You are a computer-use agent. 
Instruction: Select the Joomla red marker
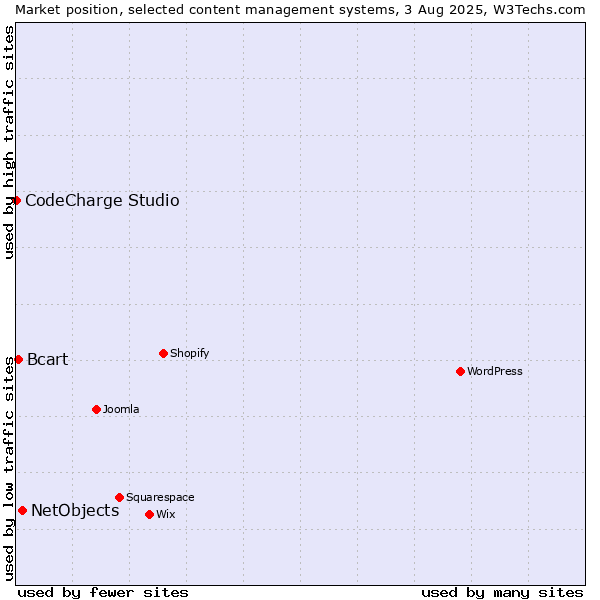point(96,409)
